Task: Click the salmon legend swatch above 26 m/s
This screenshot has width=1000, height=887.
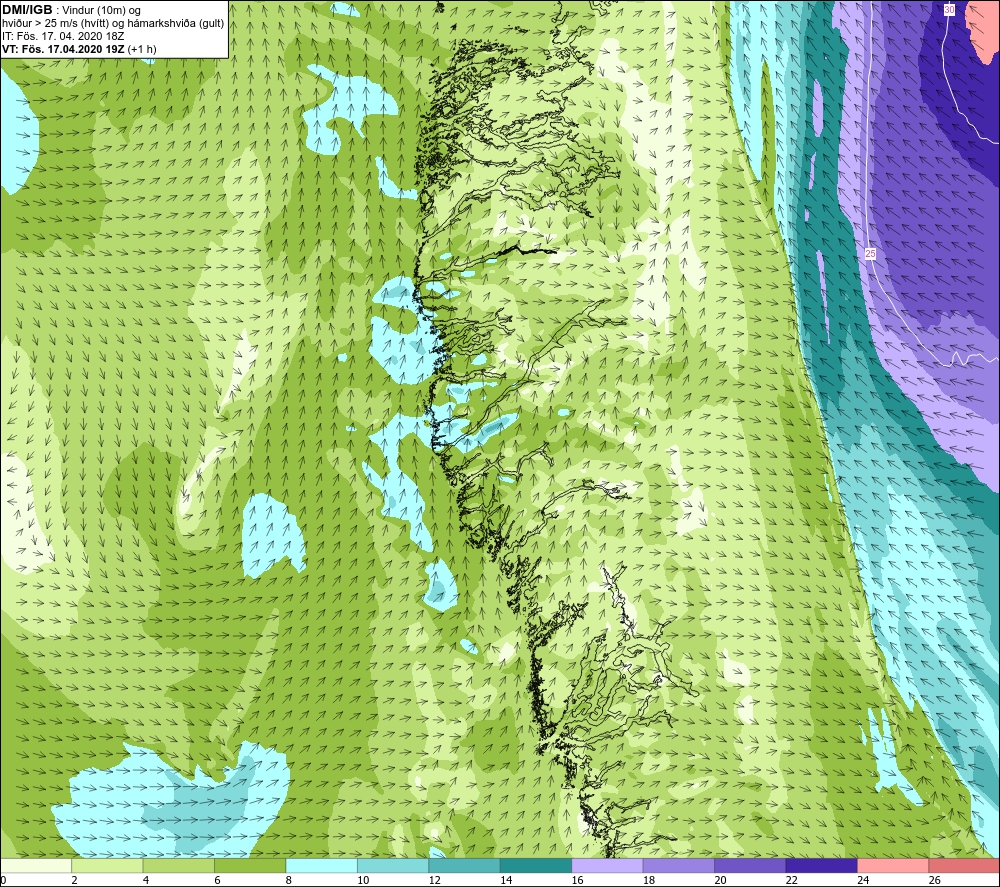Action: (x=964, y=865)
